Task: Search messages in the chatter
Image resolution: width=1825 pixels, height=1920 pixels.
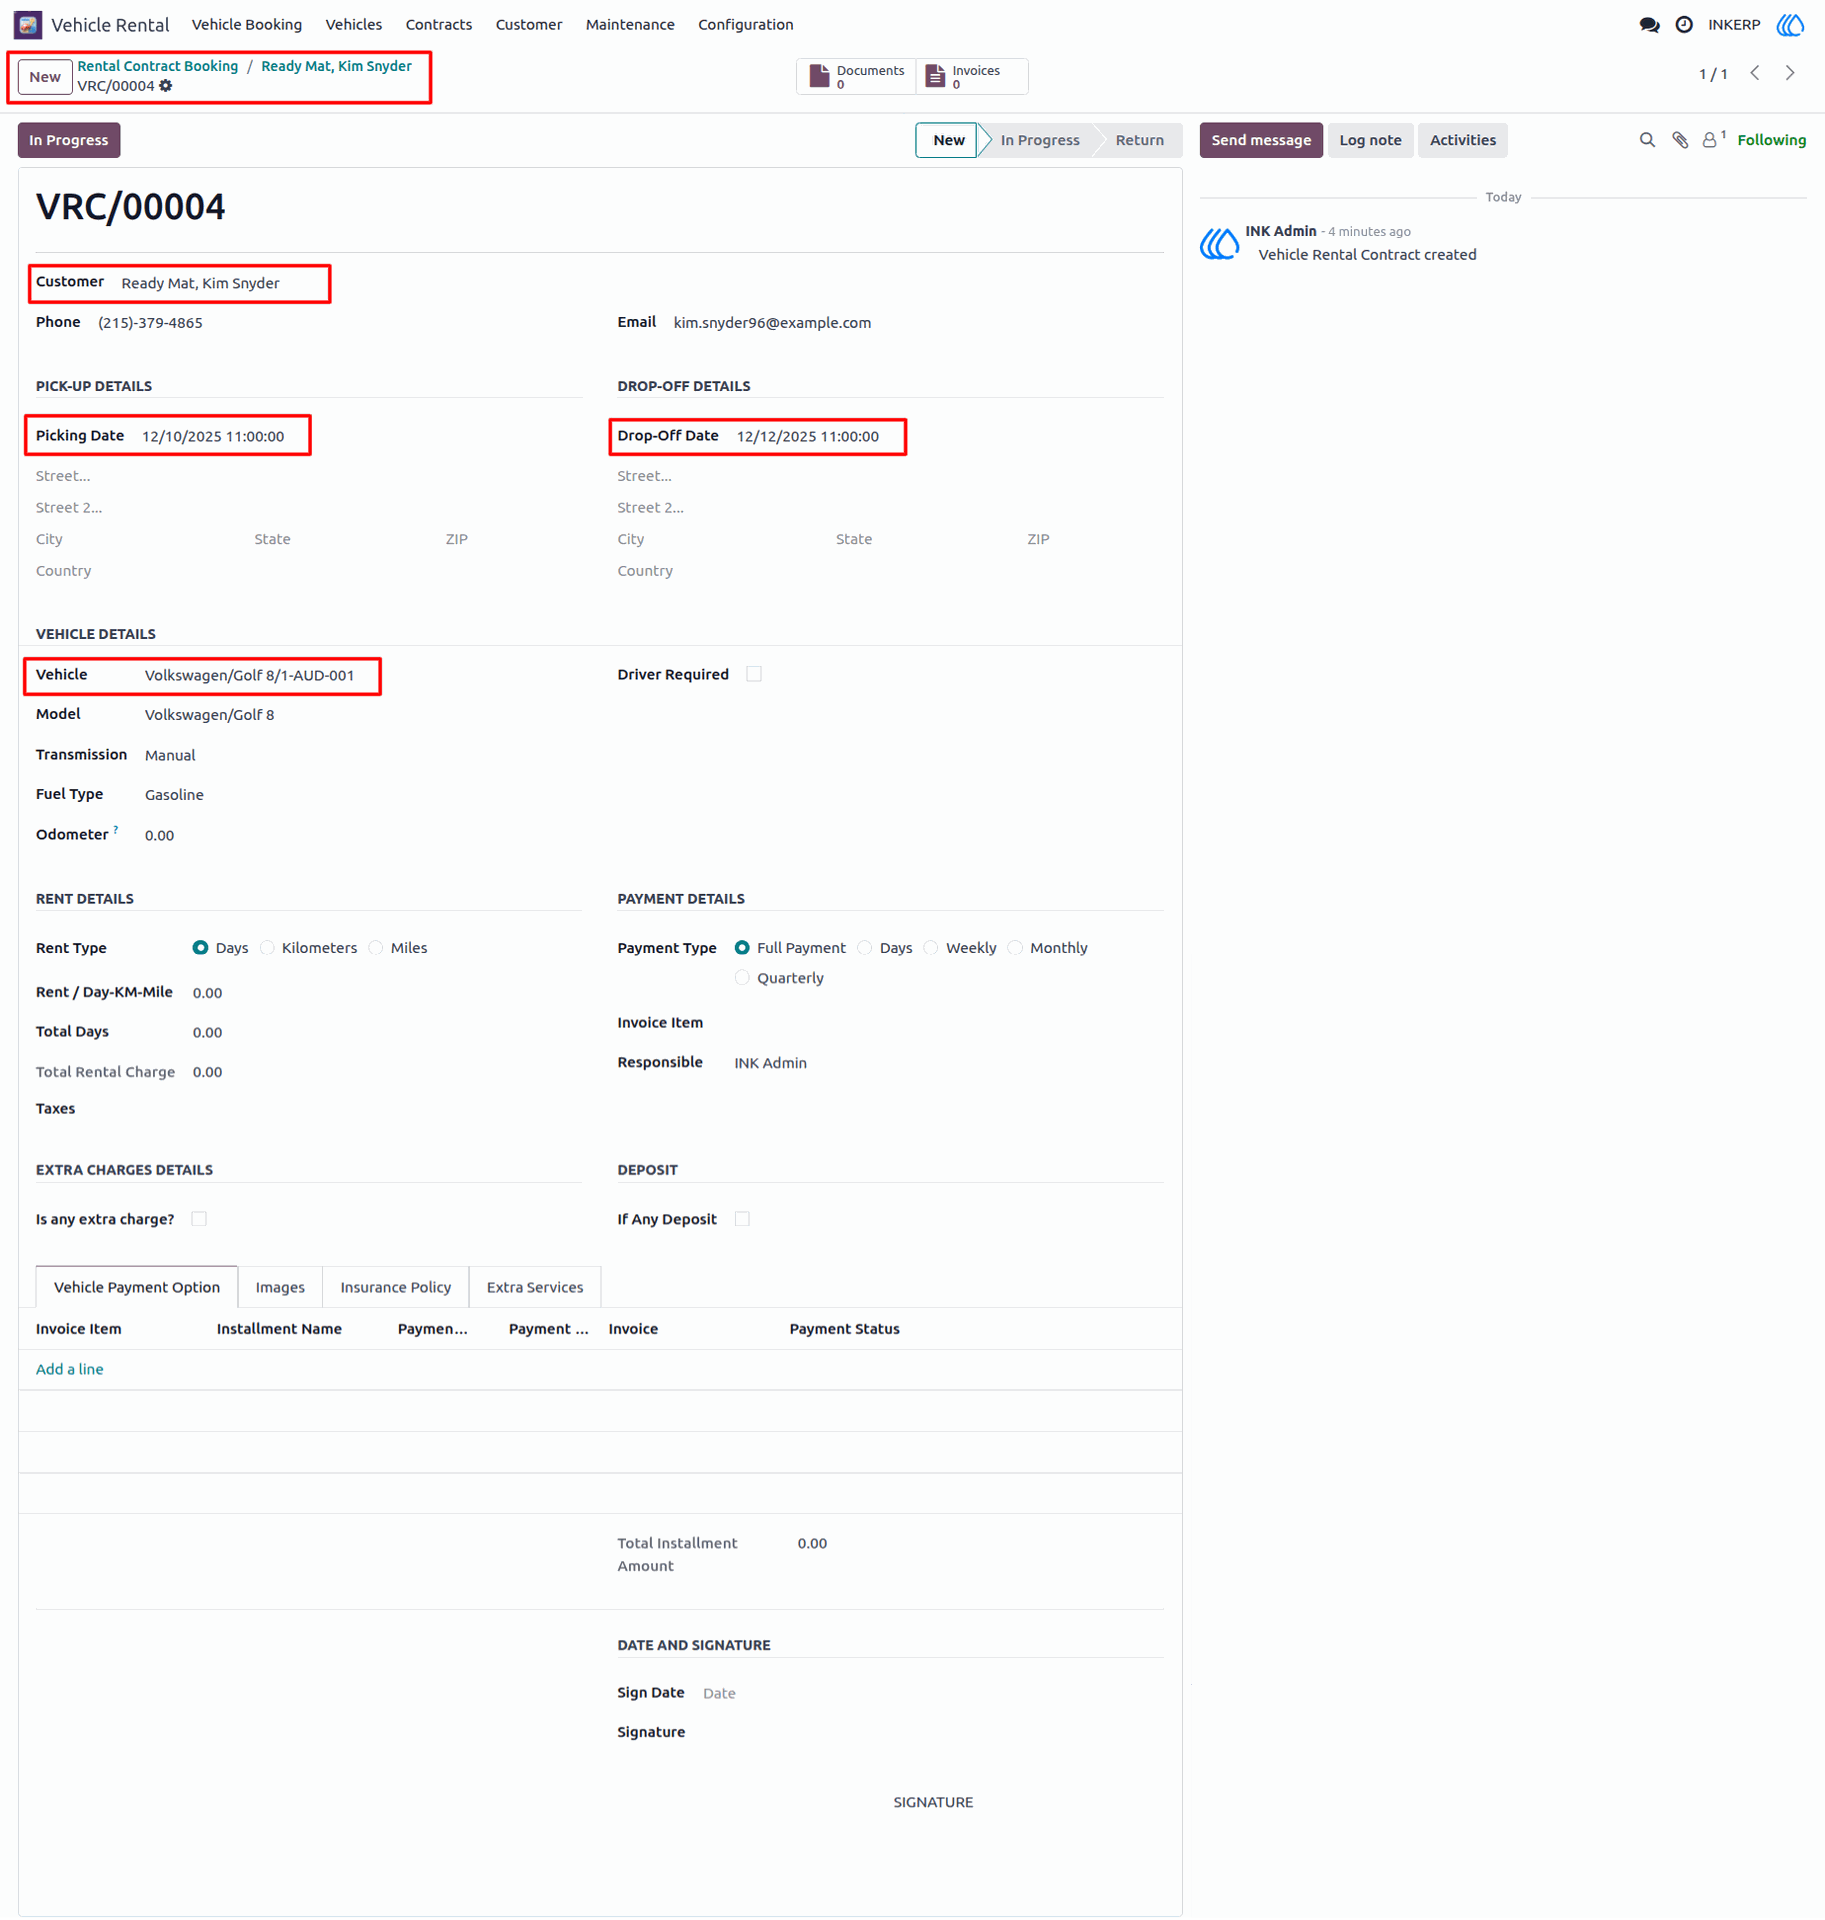Action: pyautogui.click(x=1647, y=140)
